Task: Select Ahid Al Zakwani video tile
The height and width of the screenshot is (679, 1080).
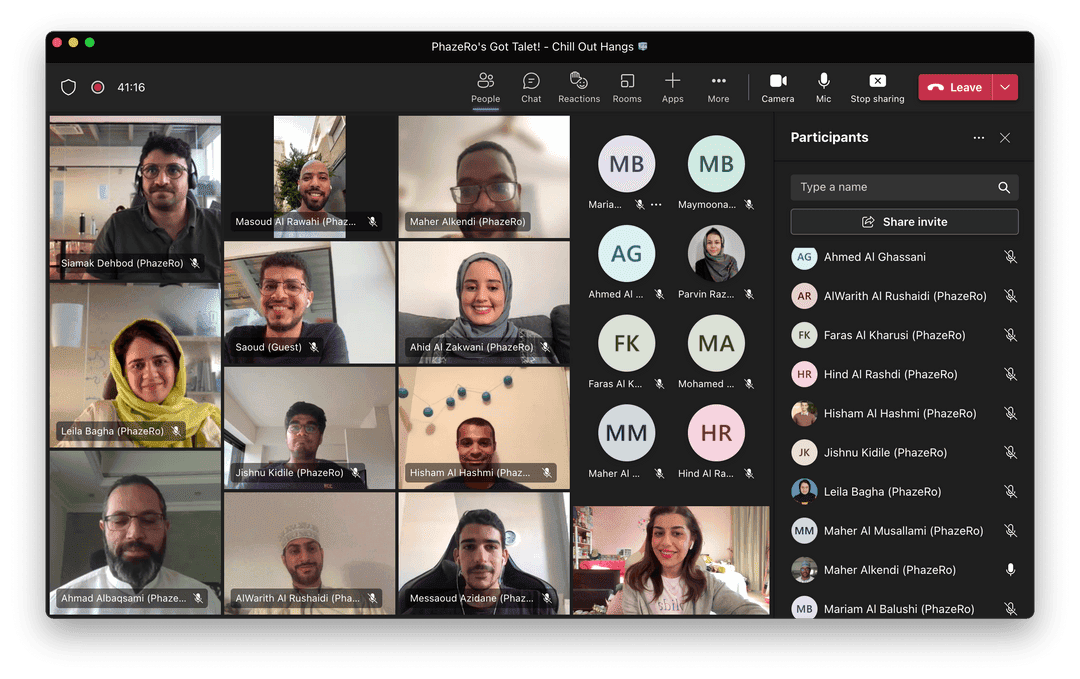Action: (x=484, y=302)
